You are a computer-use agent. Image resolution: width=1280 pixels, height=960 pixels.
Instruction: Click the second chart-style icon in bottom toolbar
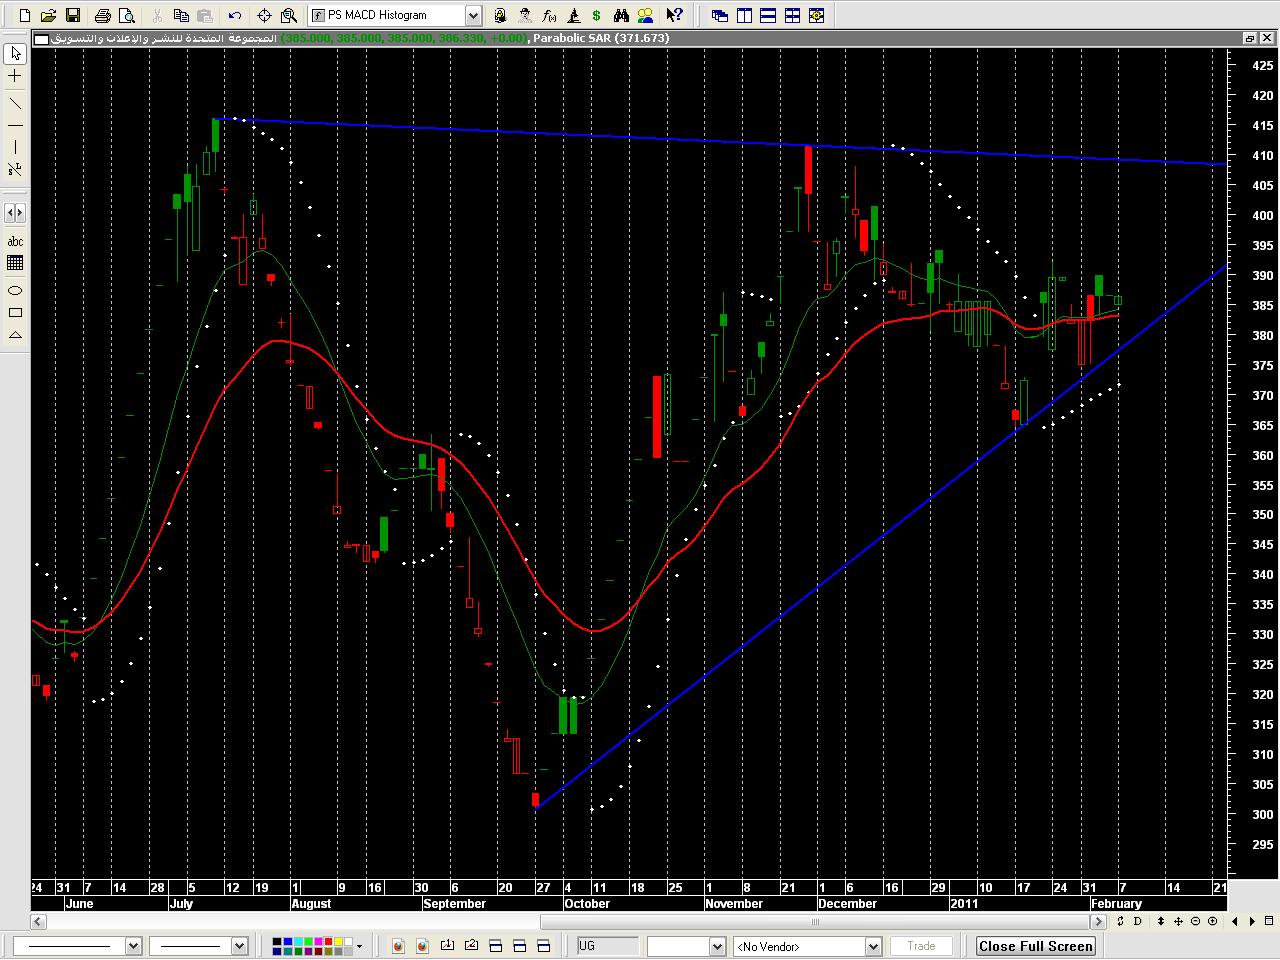pyautogui.click(x=422, y=946)
